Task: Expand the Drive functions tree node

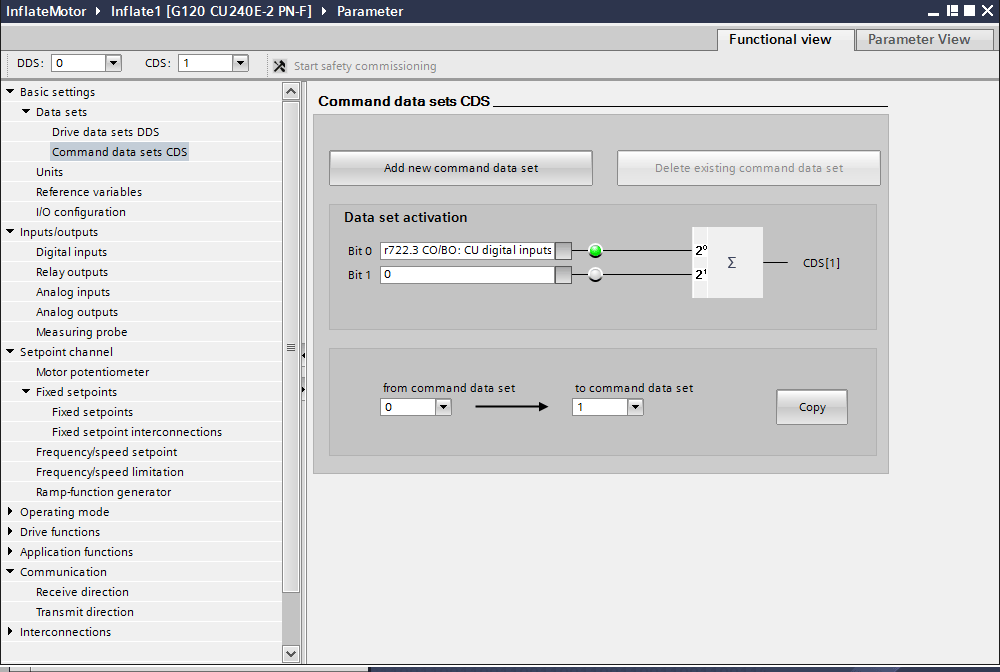Action: 10,532
